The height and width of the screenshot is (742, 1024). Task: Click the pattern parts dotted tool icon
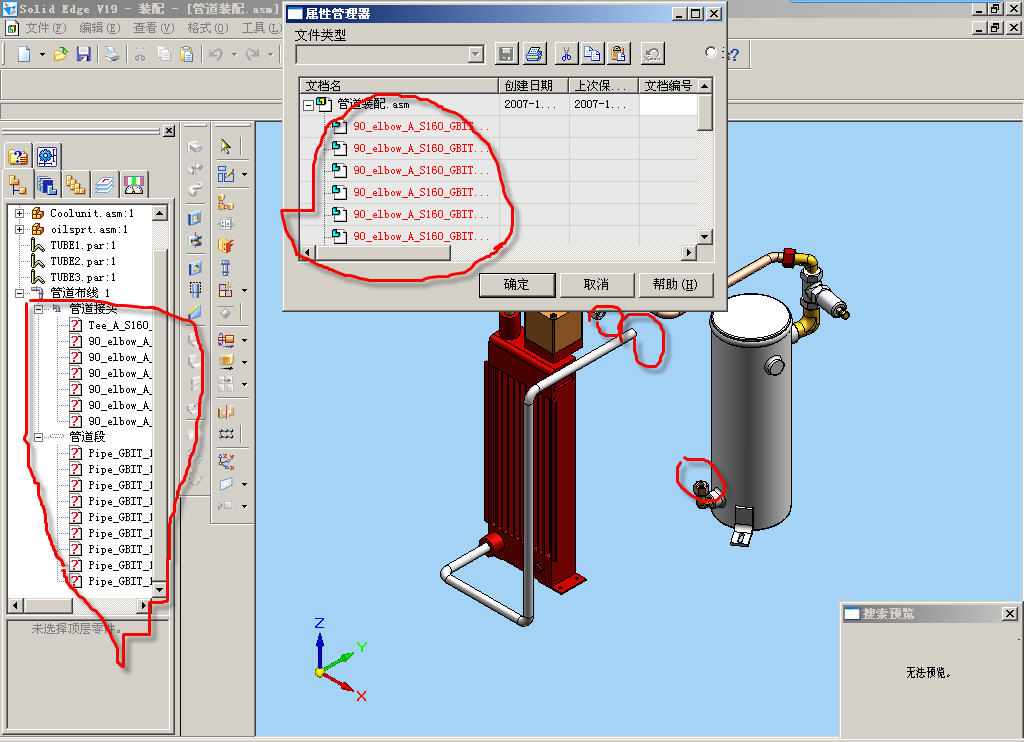pyautogui.click(x=226, y=434)
